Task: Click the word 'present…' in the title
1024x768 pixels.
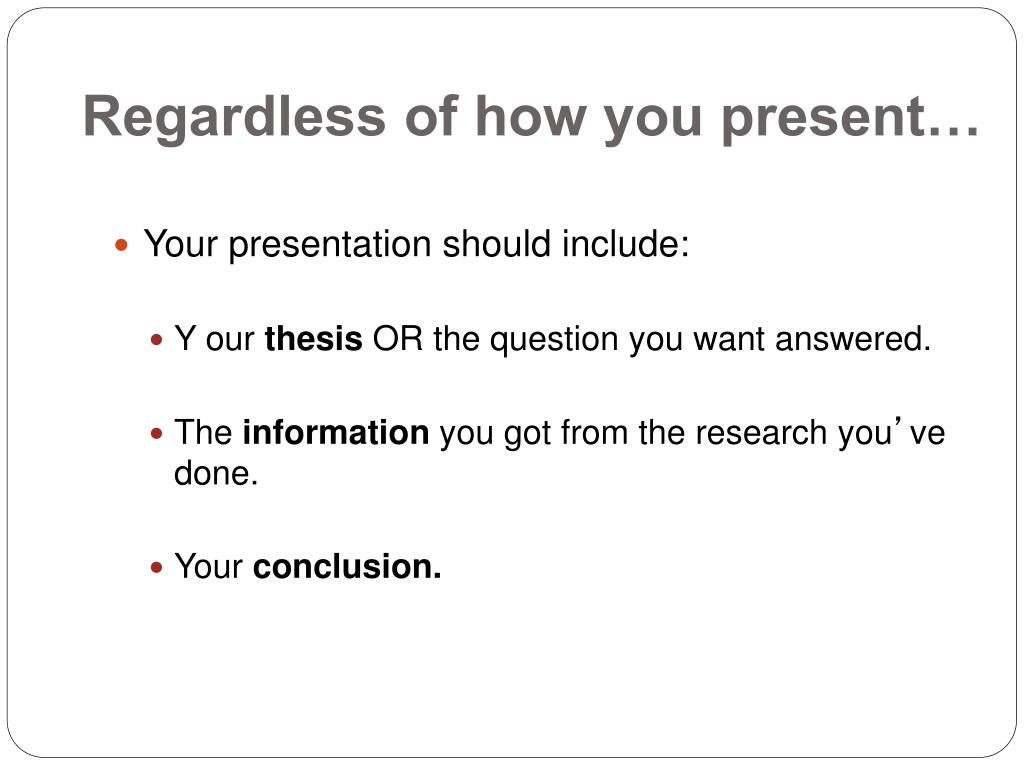Action: click(x=850, y=118)
